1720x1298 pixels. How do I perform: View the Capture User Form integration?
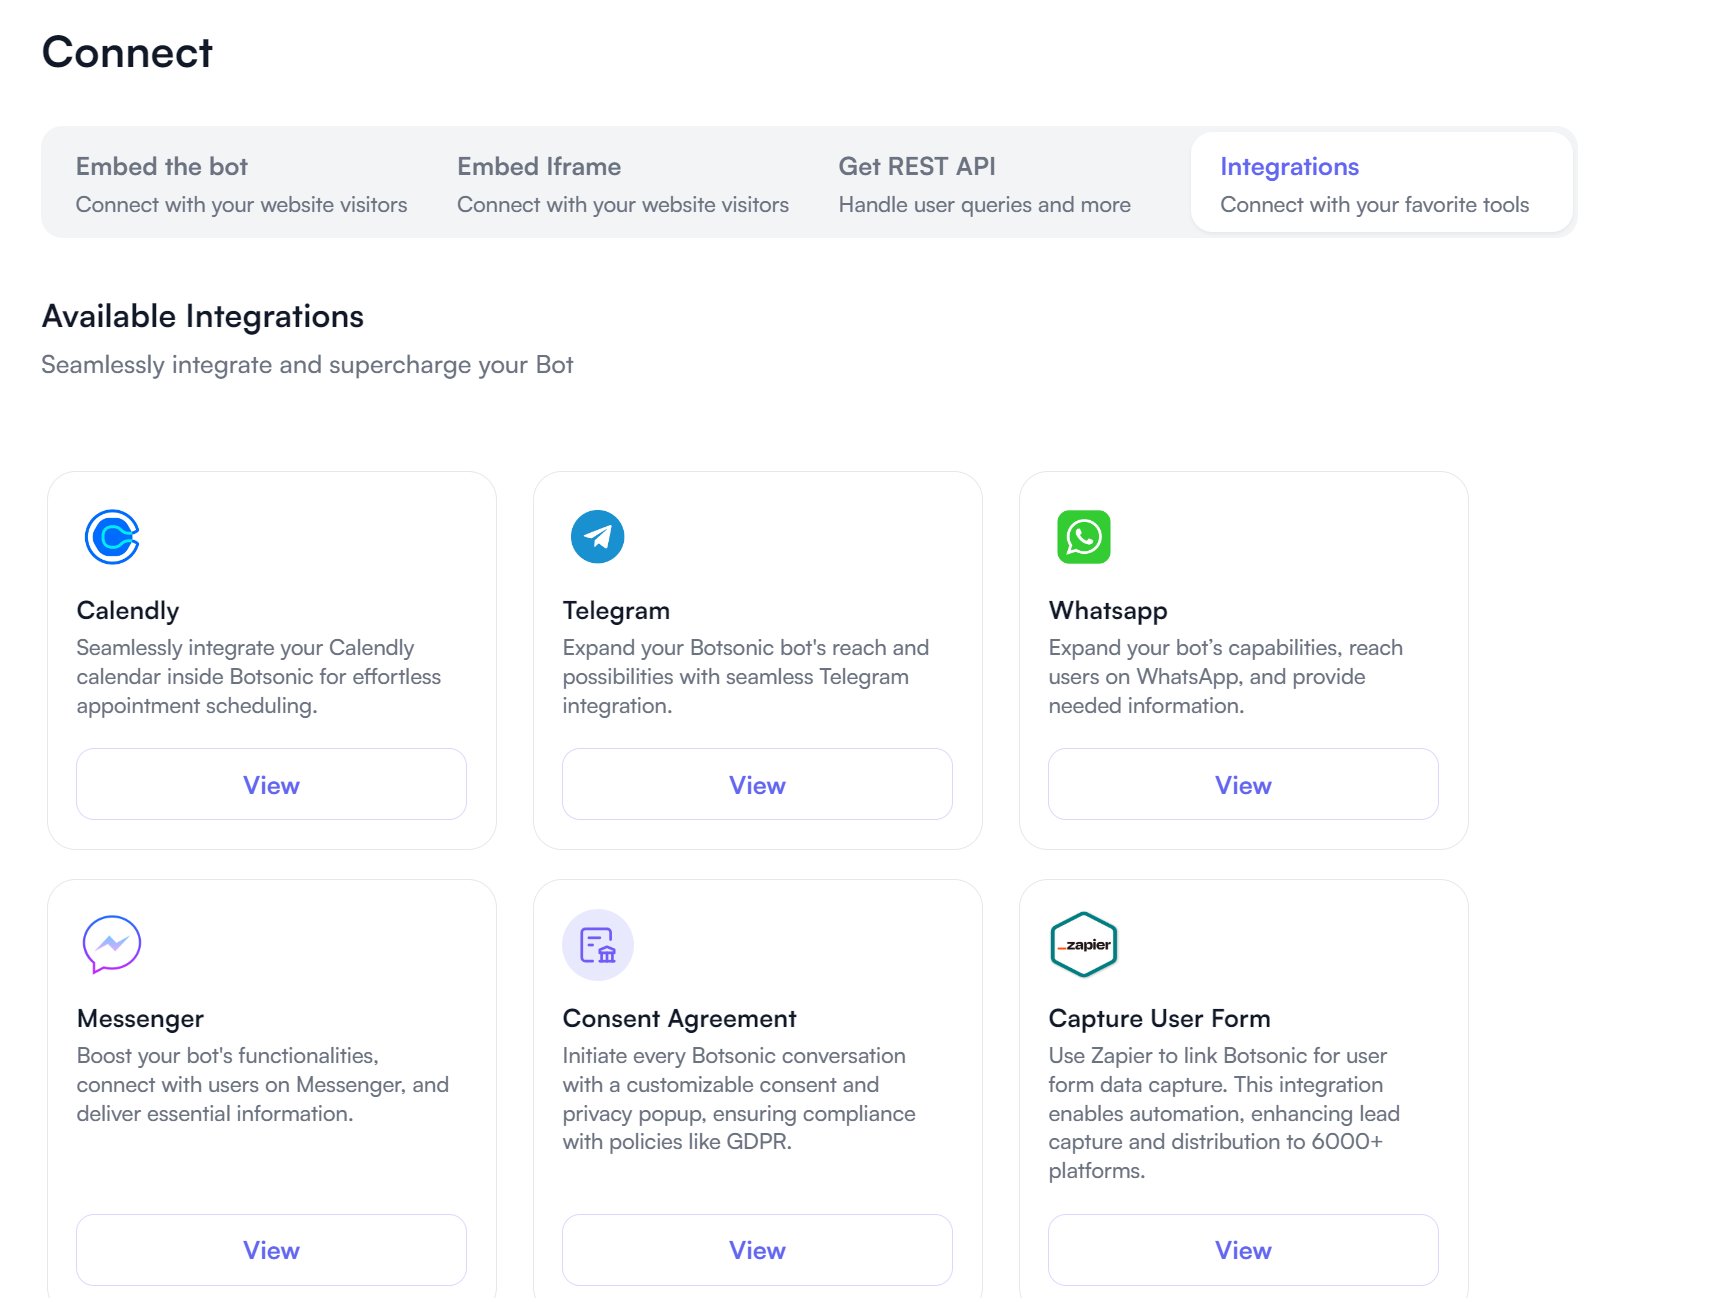coord(1243,1250)
